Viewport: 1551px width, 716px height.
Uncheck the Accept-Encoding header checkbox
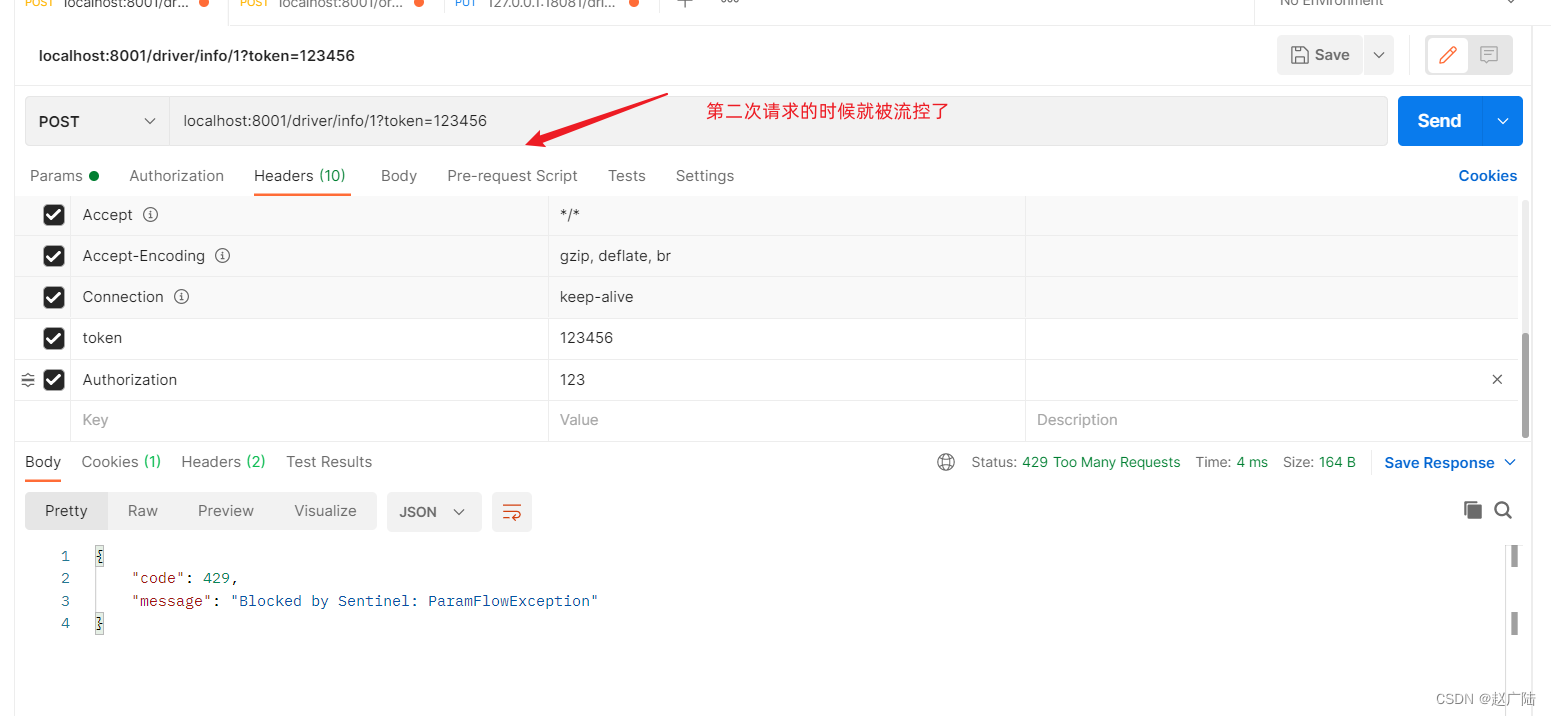coord(54,256)
